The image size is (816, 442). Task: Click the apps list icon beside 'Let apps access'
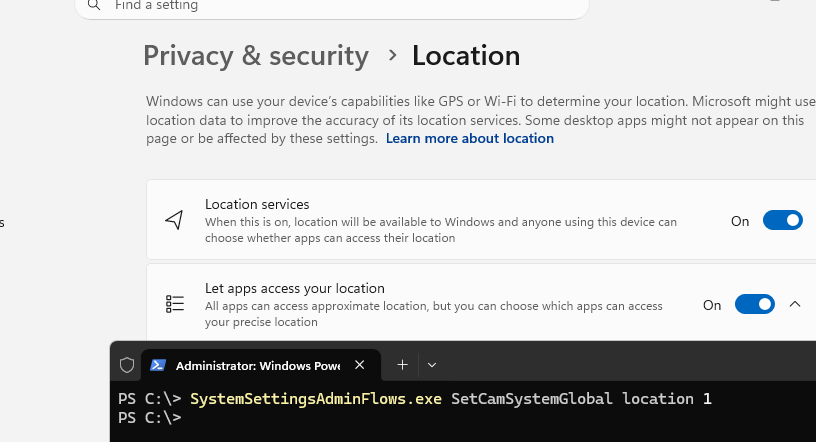click(x=175, y=304)
